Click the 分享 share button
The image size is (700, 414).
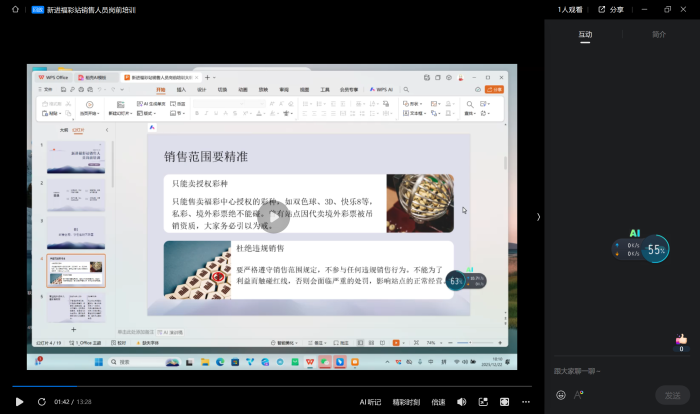pos(611,9)
